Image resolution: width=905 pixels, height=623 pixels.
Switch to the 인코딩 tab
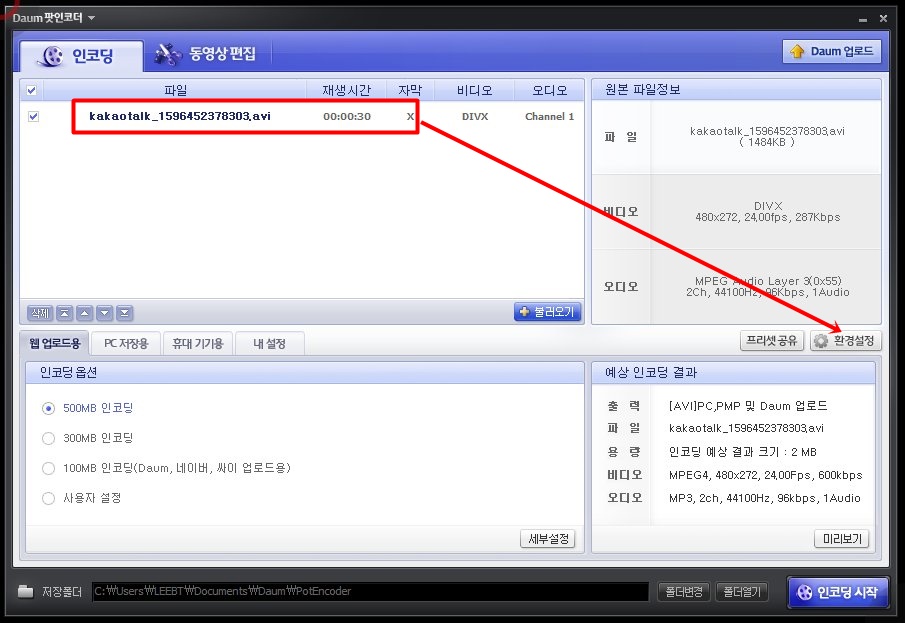[x=81, y=56]
